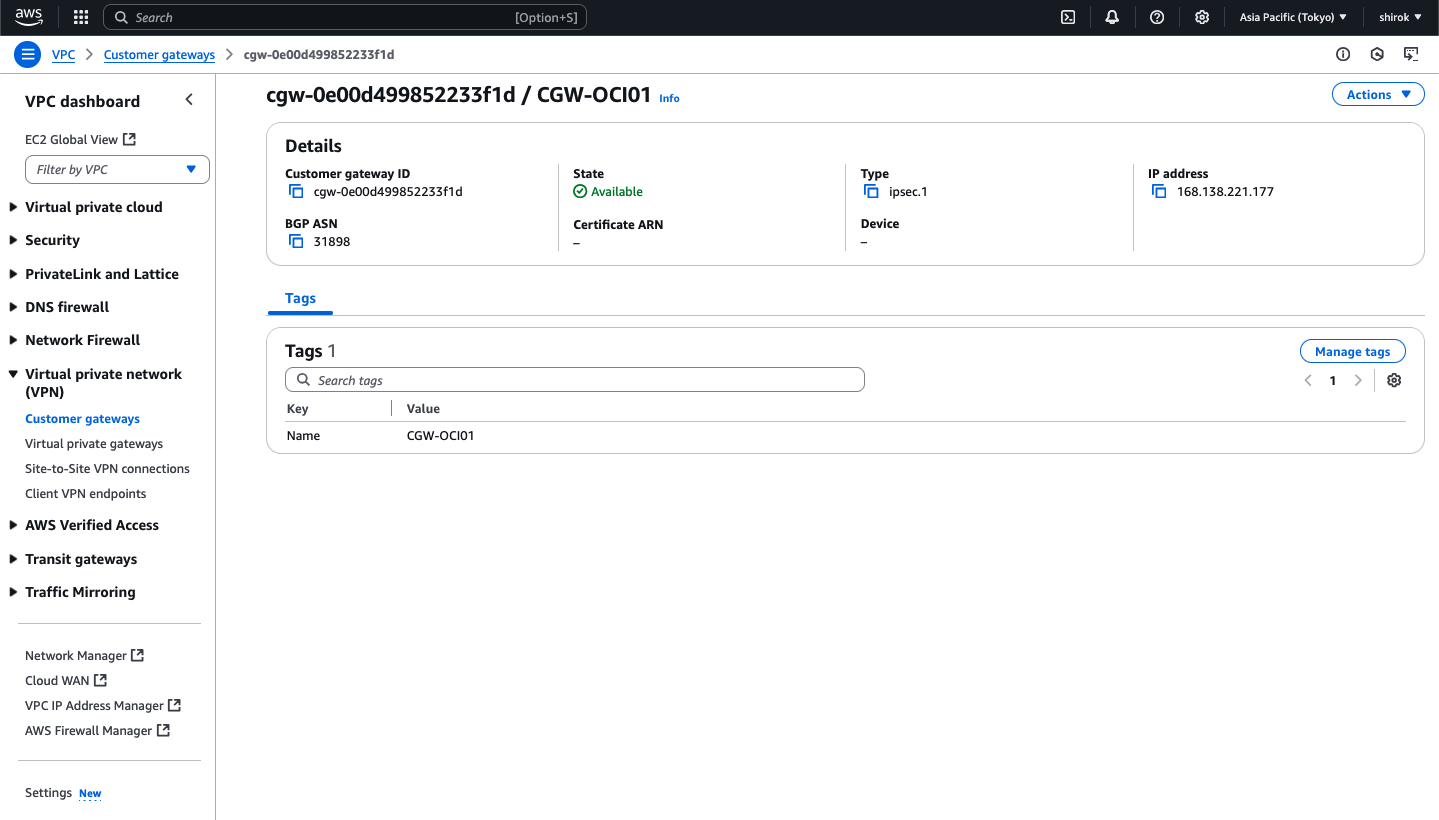This screenshot has height=820, width=1439.
Task: Open the Info link beside title
Action: pos(669,98)
